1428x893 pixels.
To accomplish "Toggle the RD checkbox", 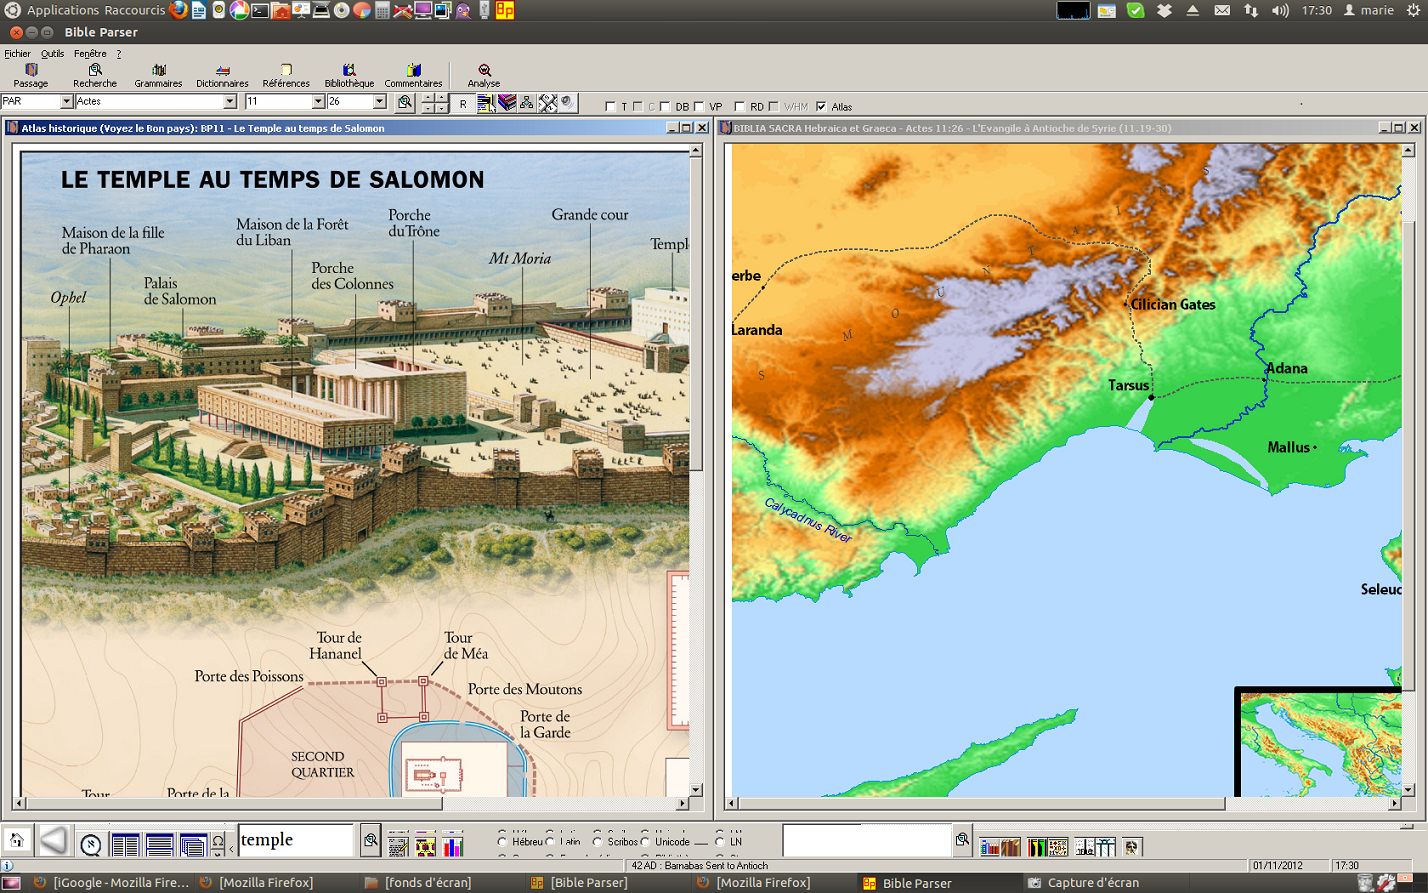I will coord(740,106).
